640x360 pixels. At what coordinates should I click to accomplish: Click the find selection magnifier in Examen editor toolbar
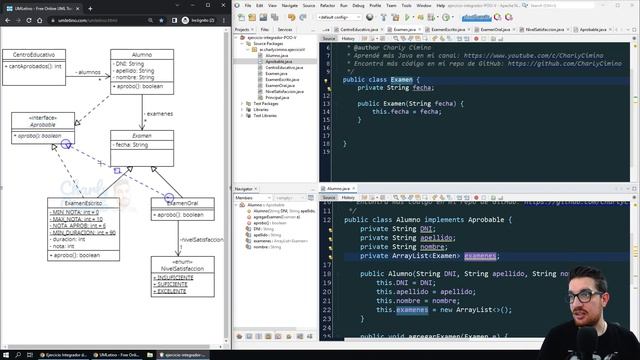(396, 38)
